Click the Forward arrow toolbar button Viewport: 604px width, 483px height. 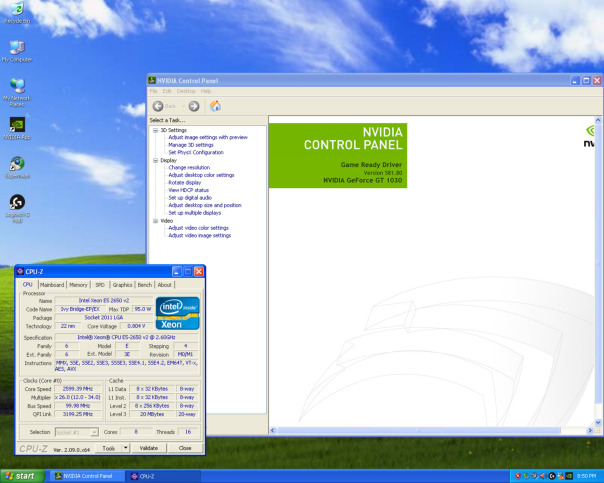(x=193, y=106)
